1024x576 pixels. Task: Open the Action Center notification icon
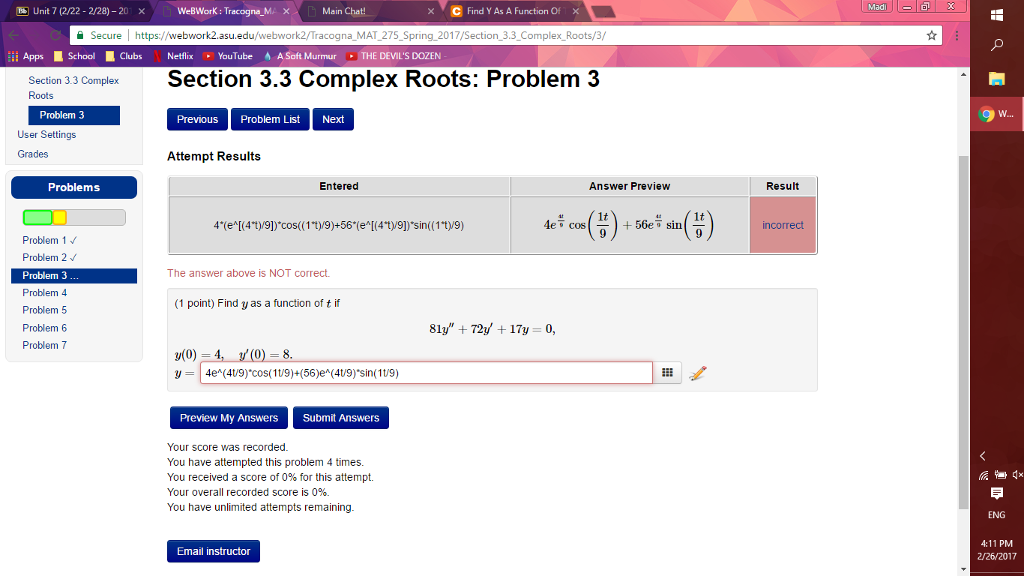[997, 492]
